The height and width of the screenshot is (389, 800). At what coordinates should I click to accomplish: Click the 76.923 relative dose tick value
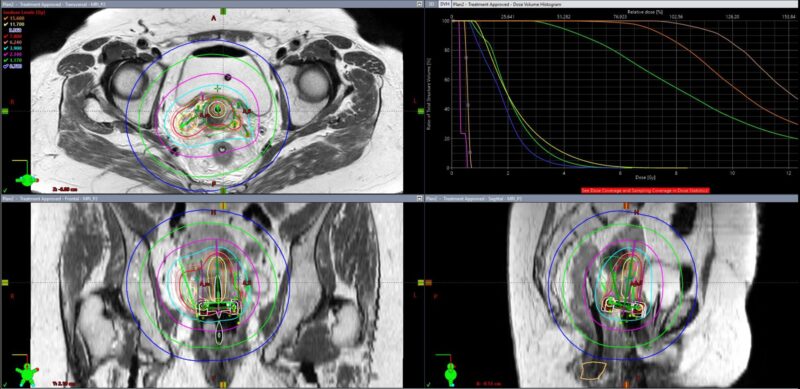point(620,16)
